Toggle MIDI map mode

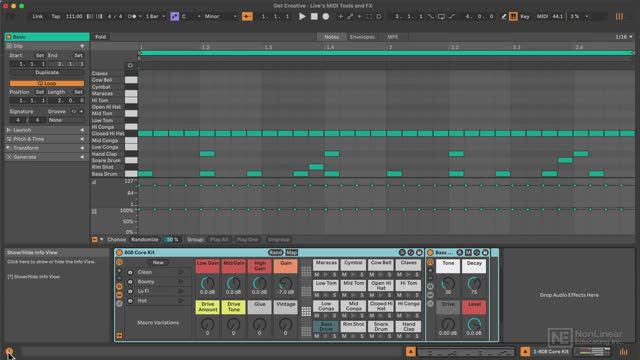(x=542, y=16)
